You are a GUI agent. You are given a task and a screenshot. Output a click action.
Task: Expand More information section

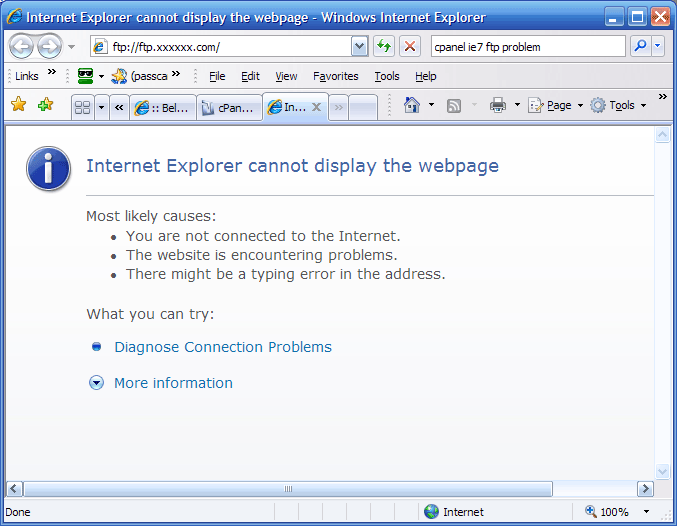96,383
